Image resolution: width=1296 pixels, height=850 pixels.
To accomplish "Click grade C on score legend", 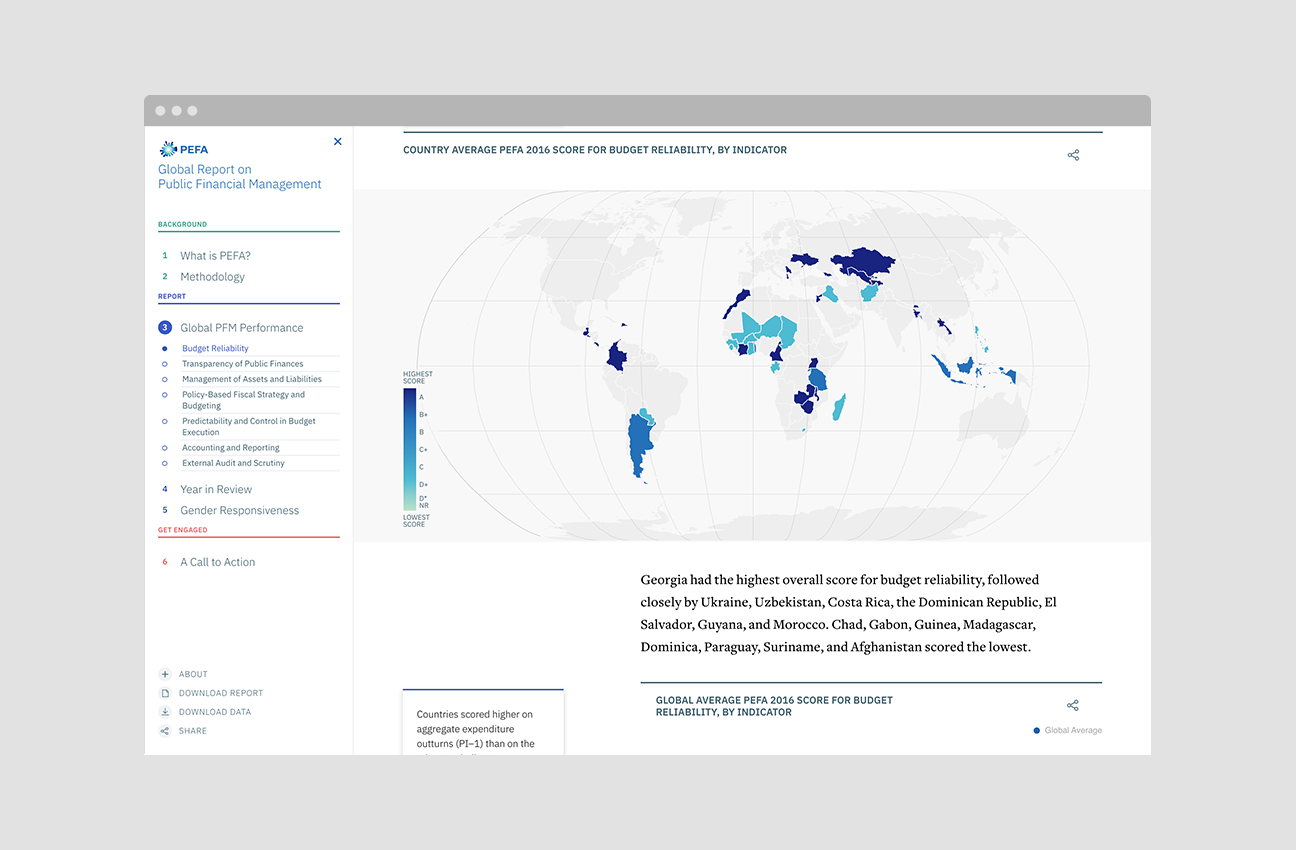I will point(422,467).
